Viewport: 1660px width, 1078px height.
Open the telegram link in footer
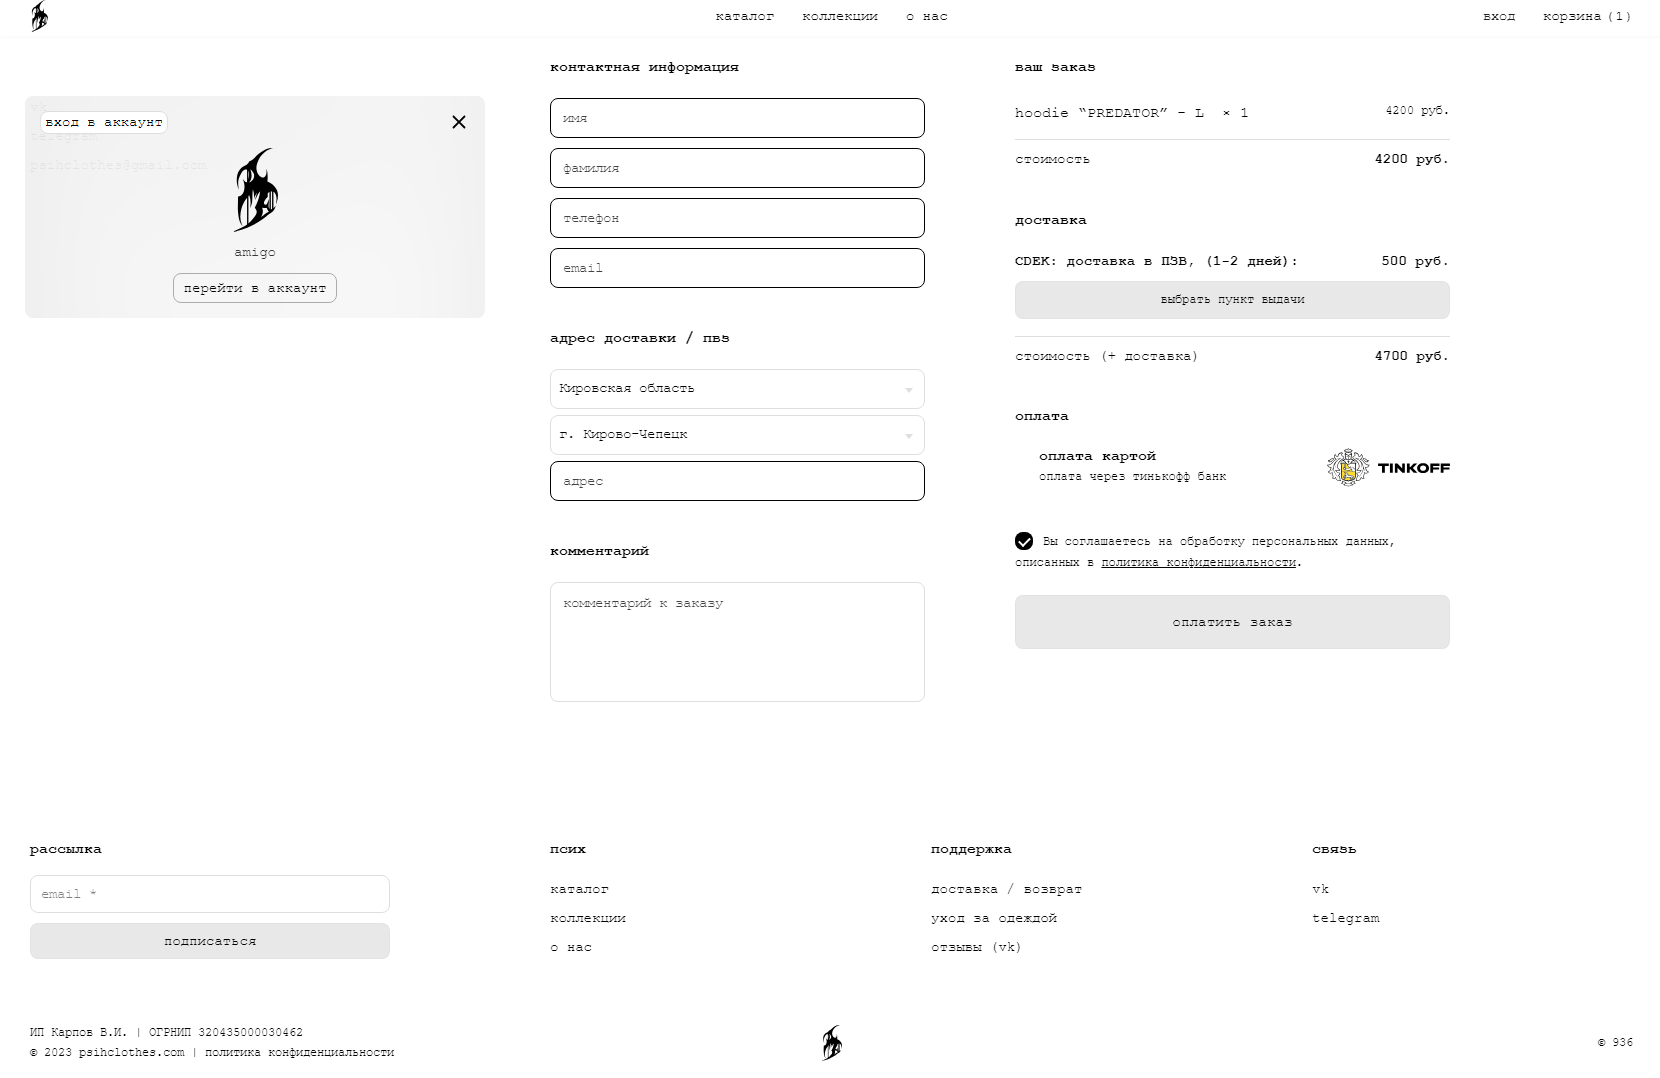click(1345, 918)
